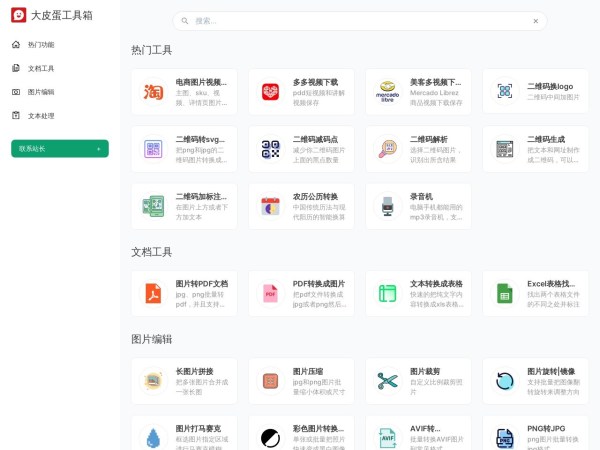This screenshot has width=600, height=450.
Task: Click the 大皮蛋工具箱 logo icon
Action: (18, 15)
